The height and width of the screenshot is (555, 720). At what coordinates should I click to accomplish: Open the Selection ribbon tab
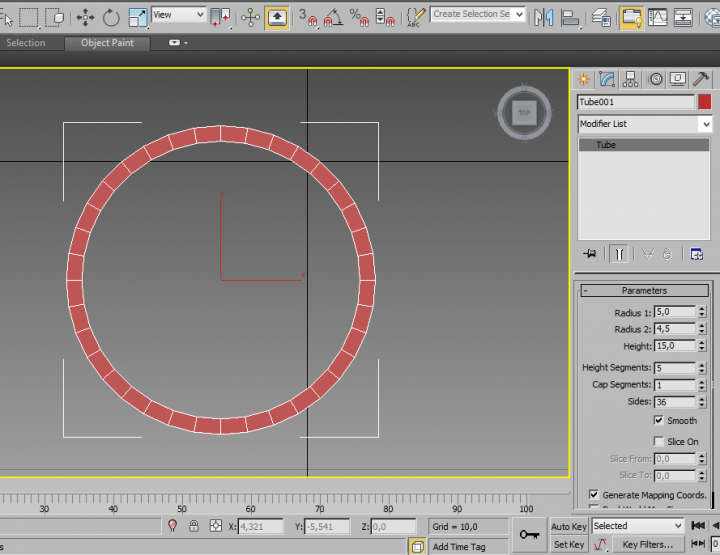(x=26, y=43)
